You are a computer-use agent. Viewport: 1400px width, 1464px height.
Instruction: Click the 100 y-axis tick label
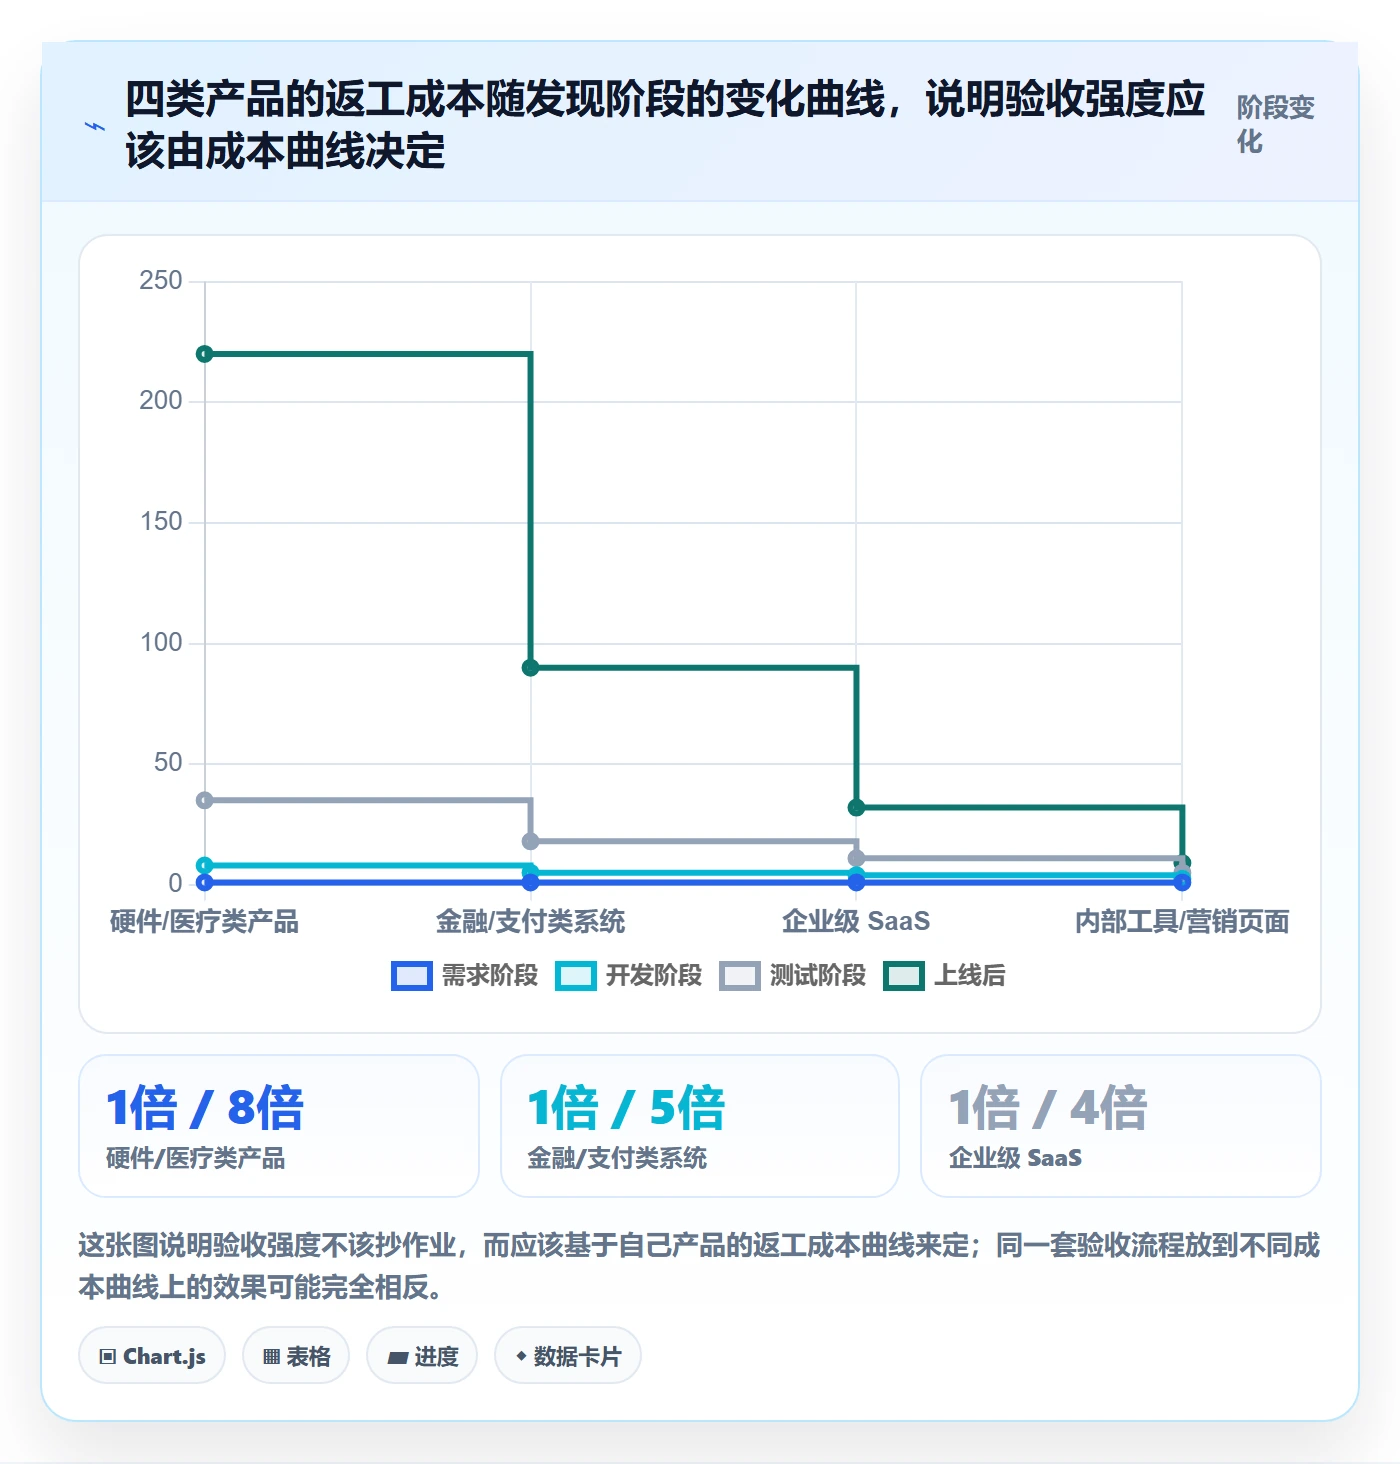point(161,643)
